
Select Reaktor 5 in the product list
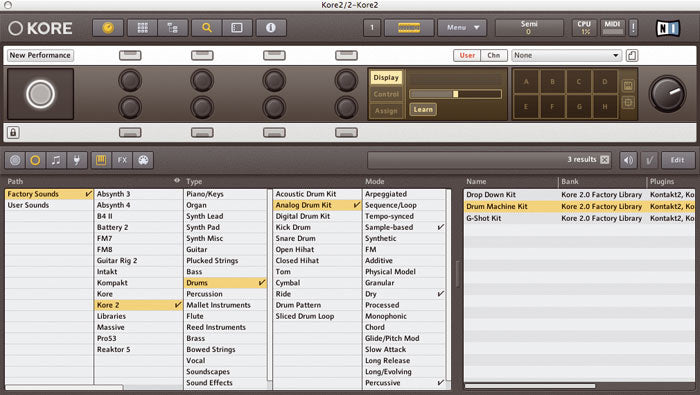click(x=138, y=349)
